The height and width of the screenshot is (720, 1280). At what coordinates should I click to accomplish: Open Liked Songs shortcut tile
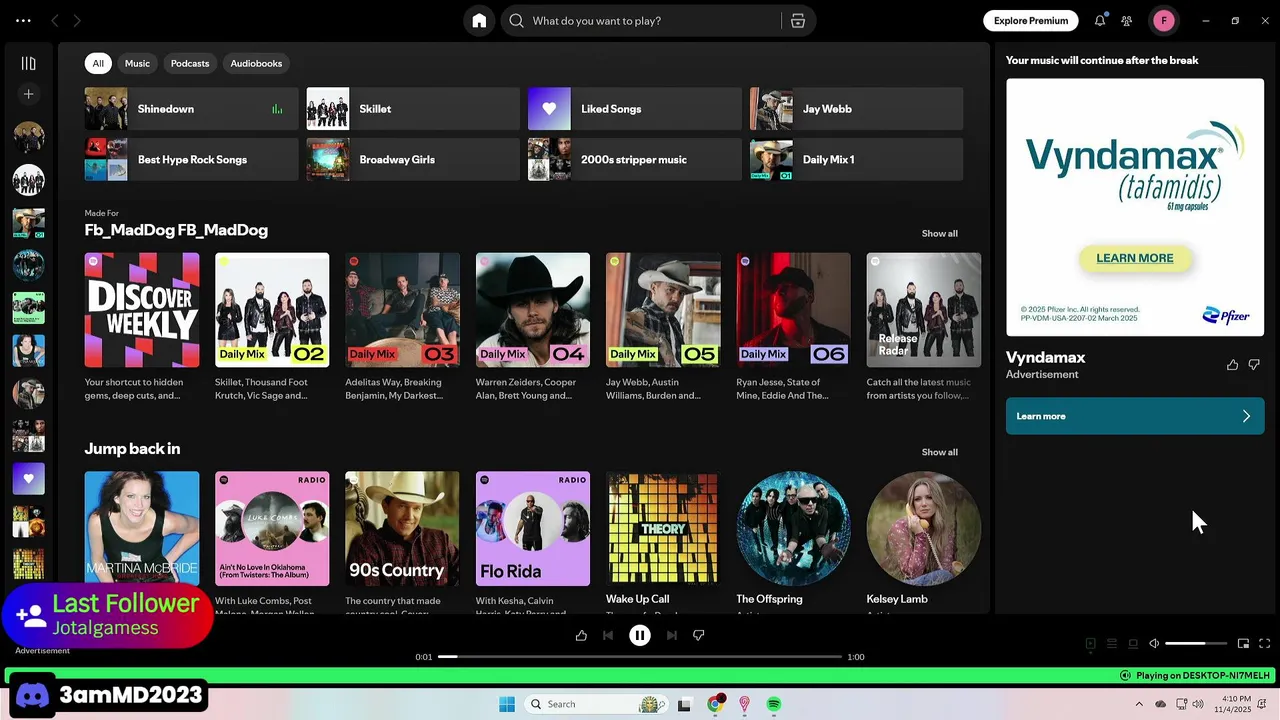pos(635,109)
